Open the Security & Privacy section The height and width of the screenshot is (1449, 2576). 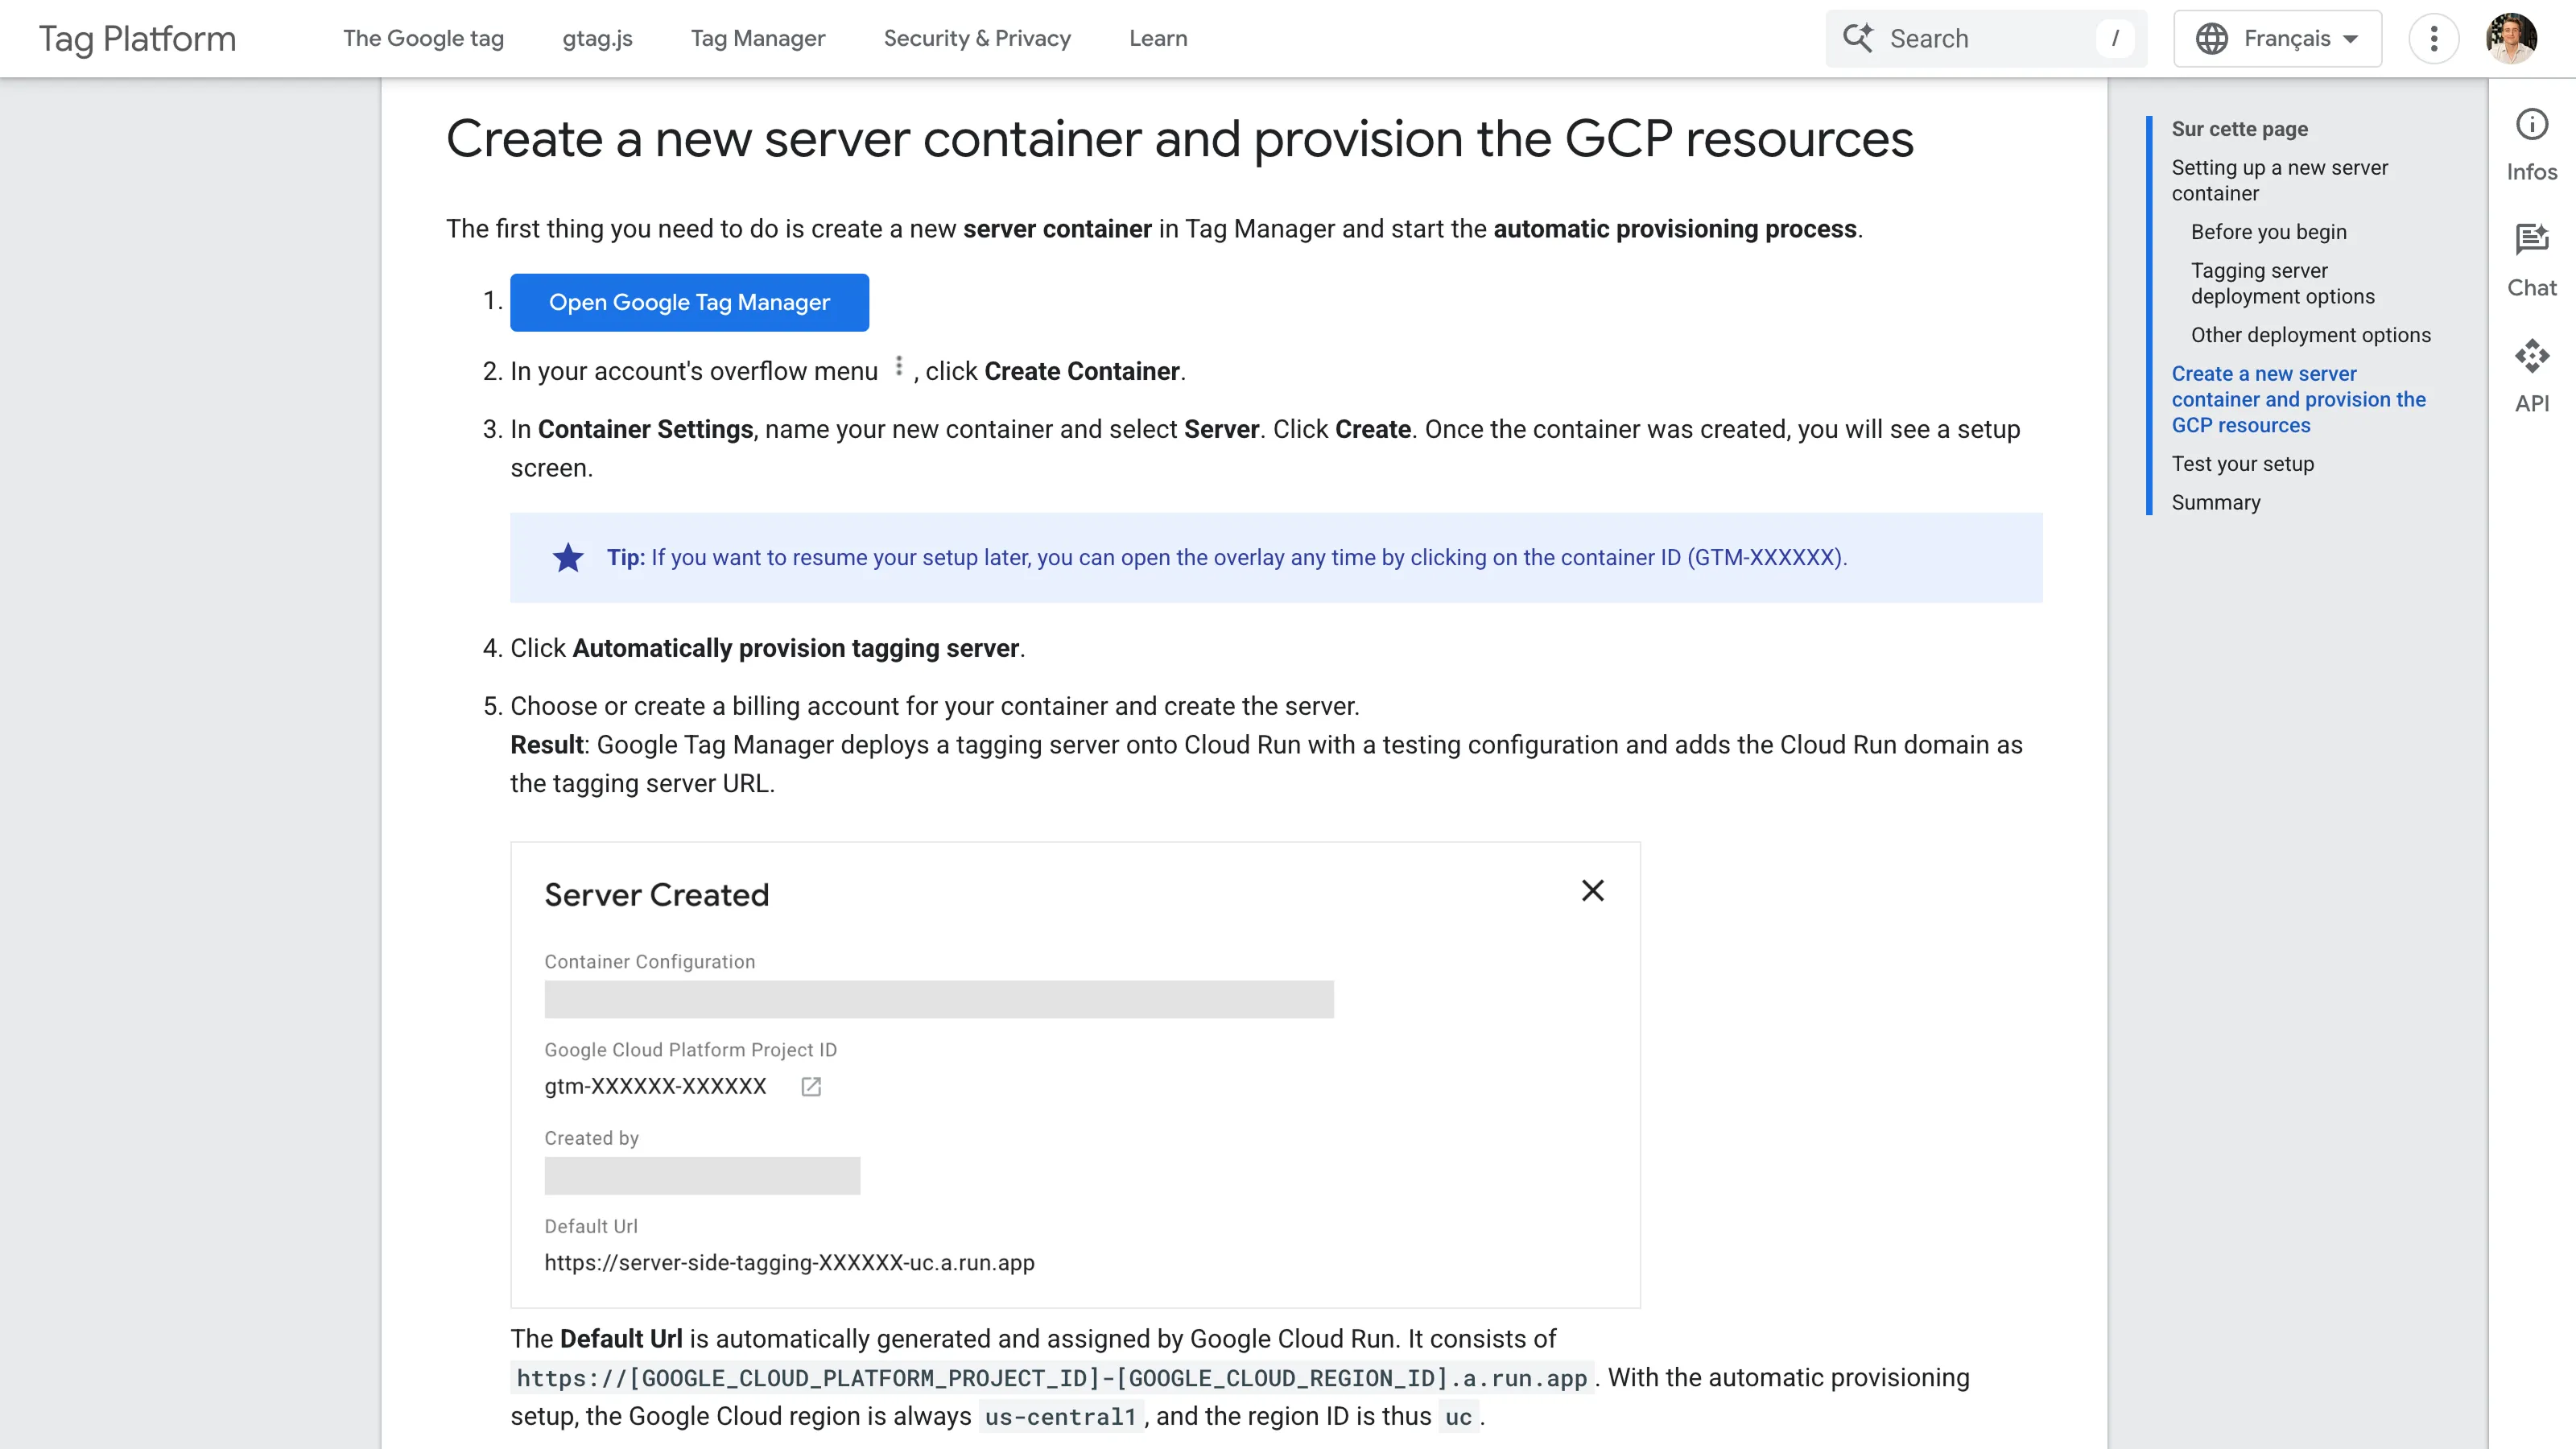pos(977,38)
